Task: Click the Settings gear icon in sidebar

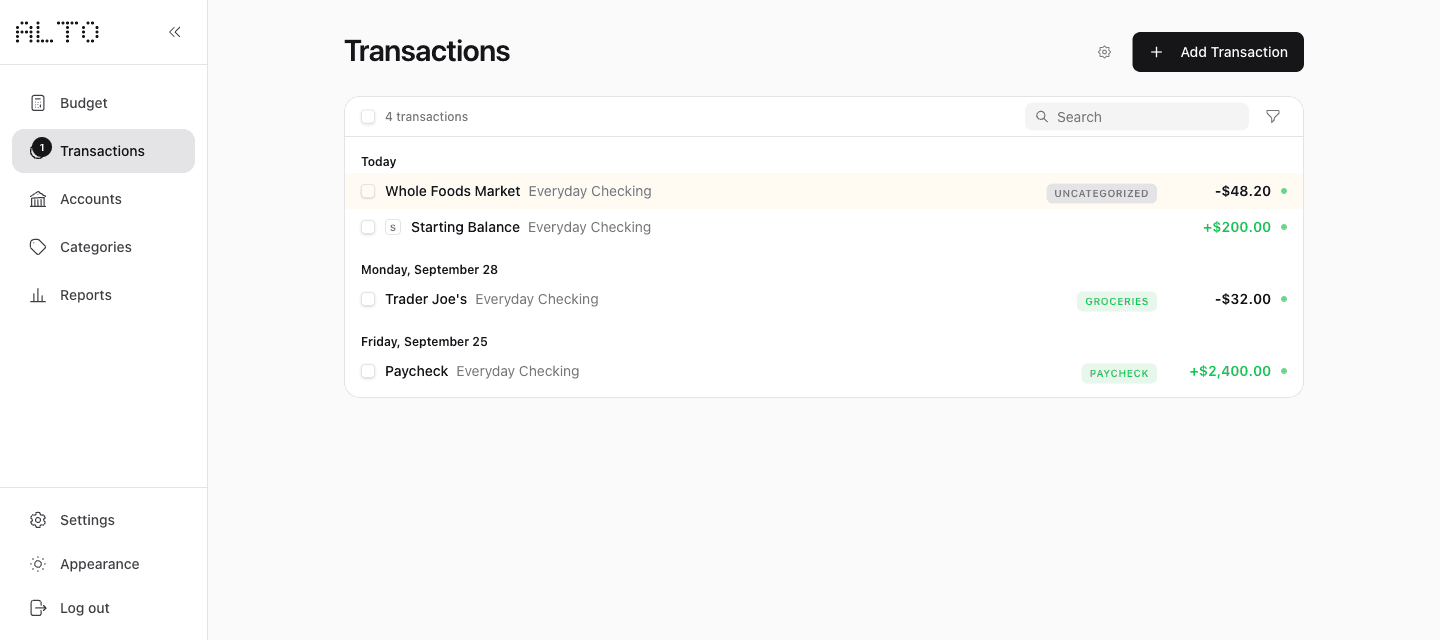Action: [x=38, y=520]
